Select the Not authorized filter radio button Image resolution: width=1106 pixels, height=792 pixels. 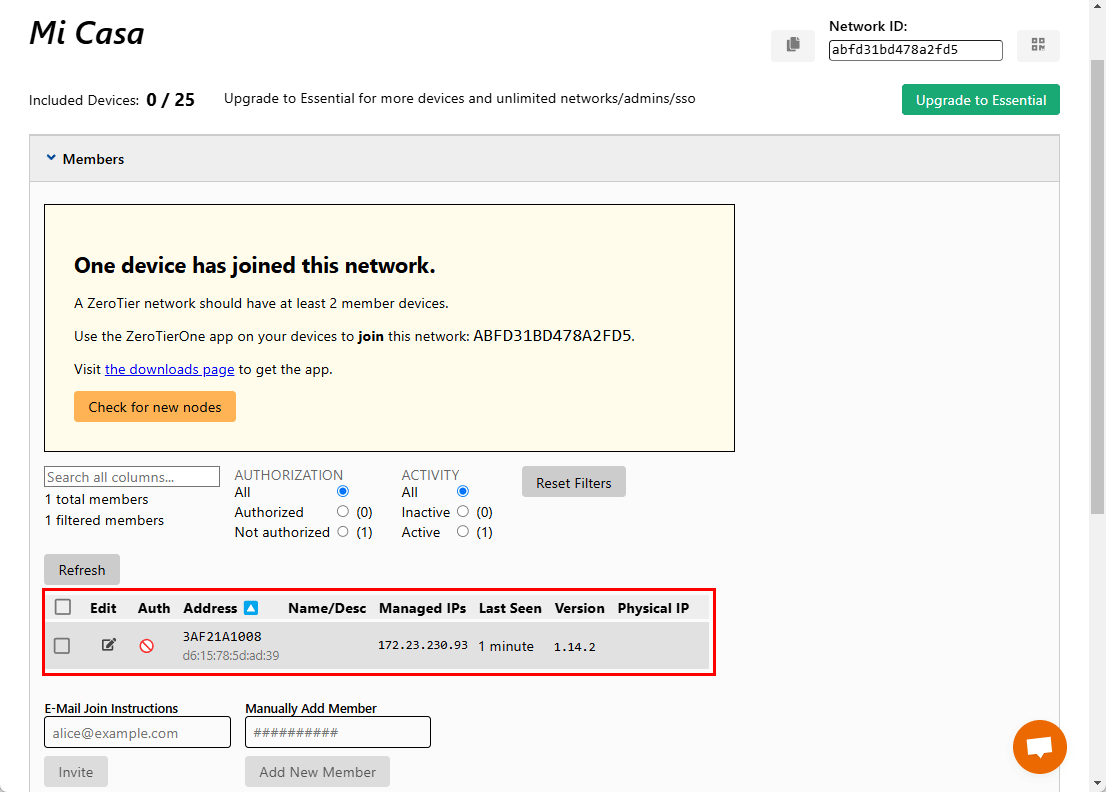343,532
